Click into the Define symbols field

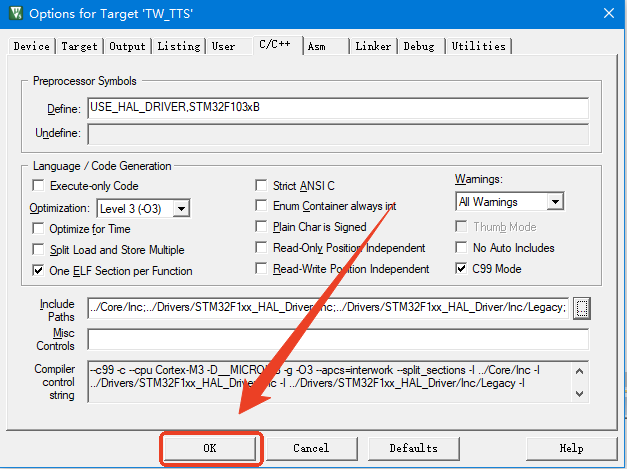(x=338, y=108)
